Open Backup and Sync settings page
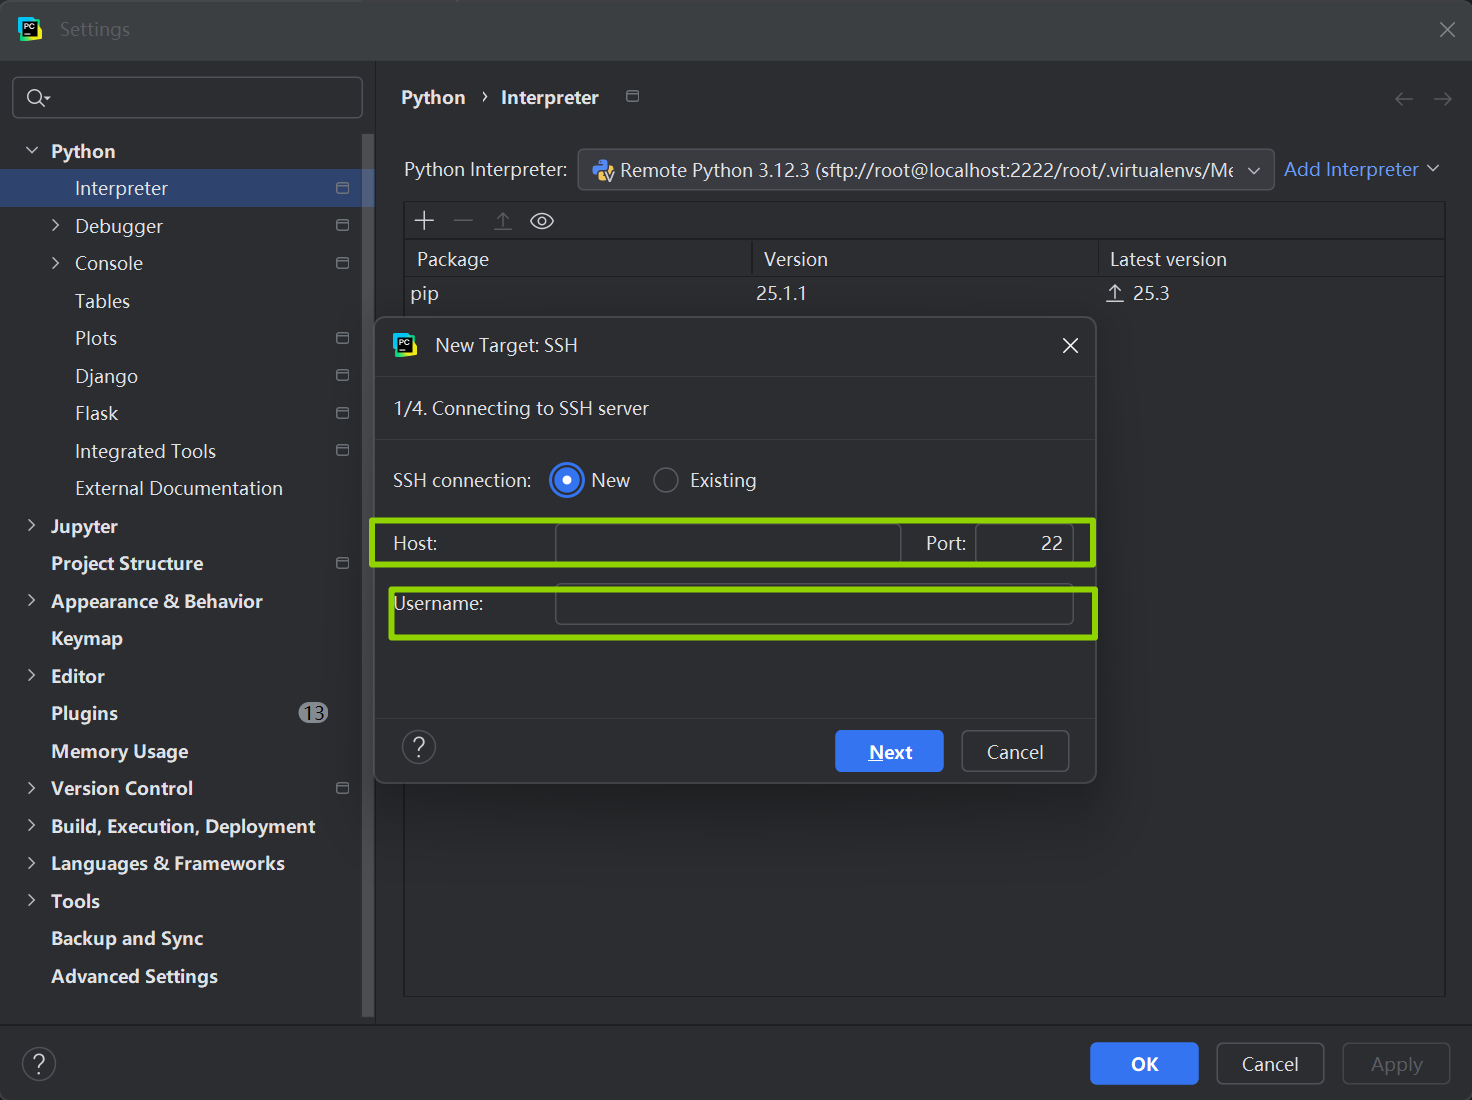The image size is (1472, 1100). pyautogui.click(x=127, y=938)
